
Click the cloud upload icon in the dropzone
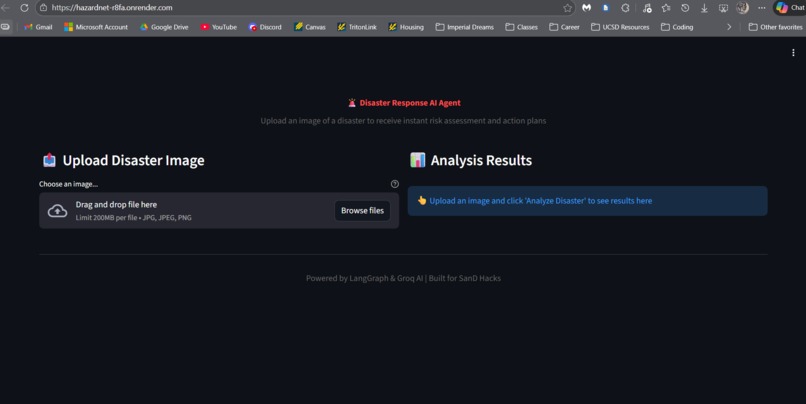(58, 211)
